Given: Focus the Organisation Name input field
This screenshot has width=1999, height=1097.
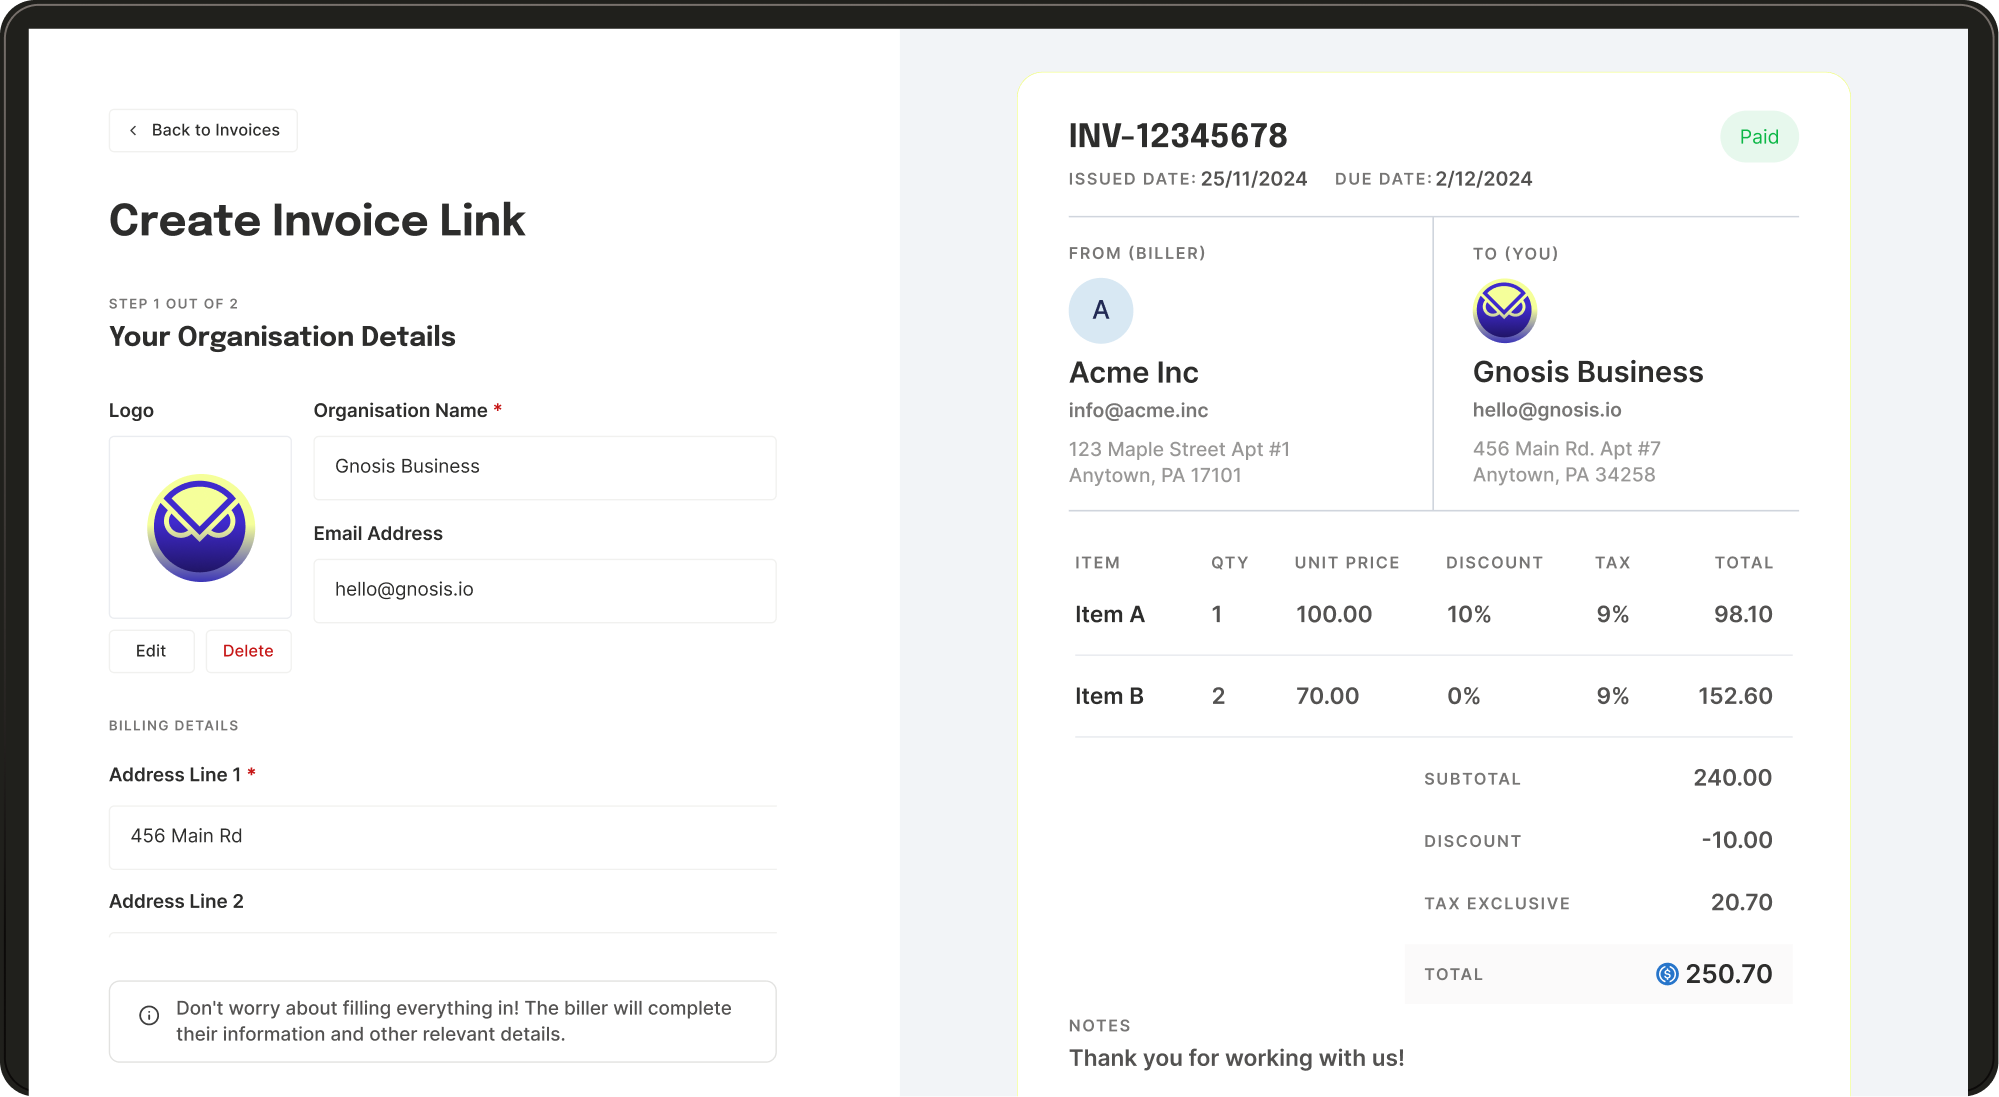Looking at the screenshot, I should click(x=544, y=467).
